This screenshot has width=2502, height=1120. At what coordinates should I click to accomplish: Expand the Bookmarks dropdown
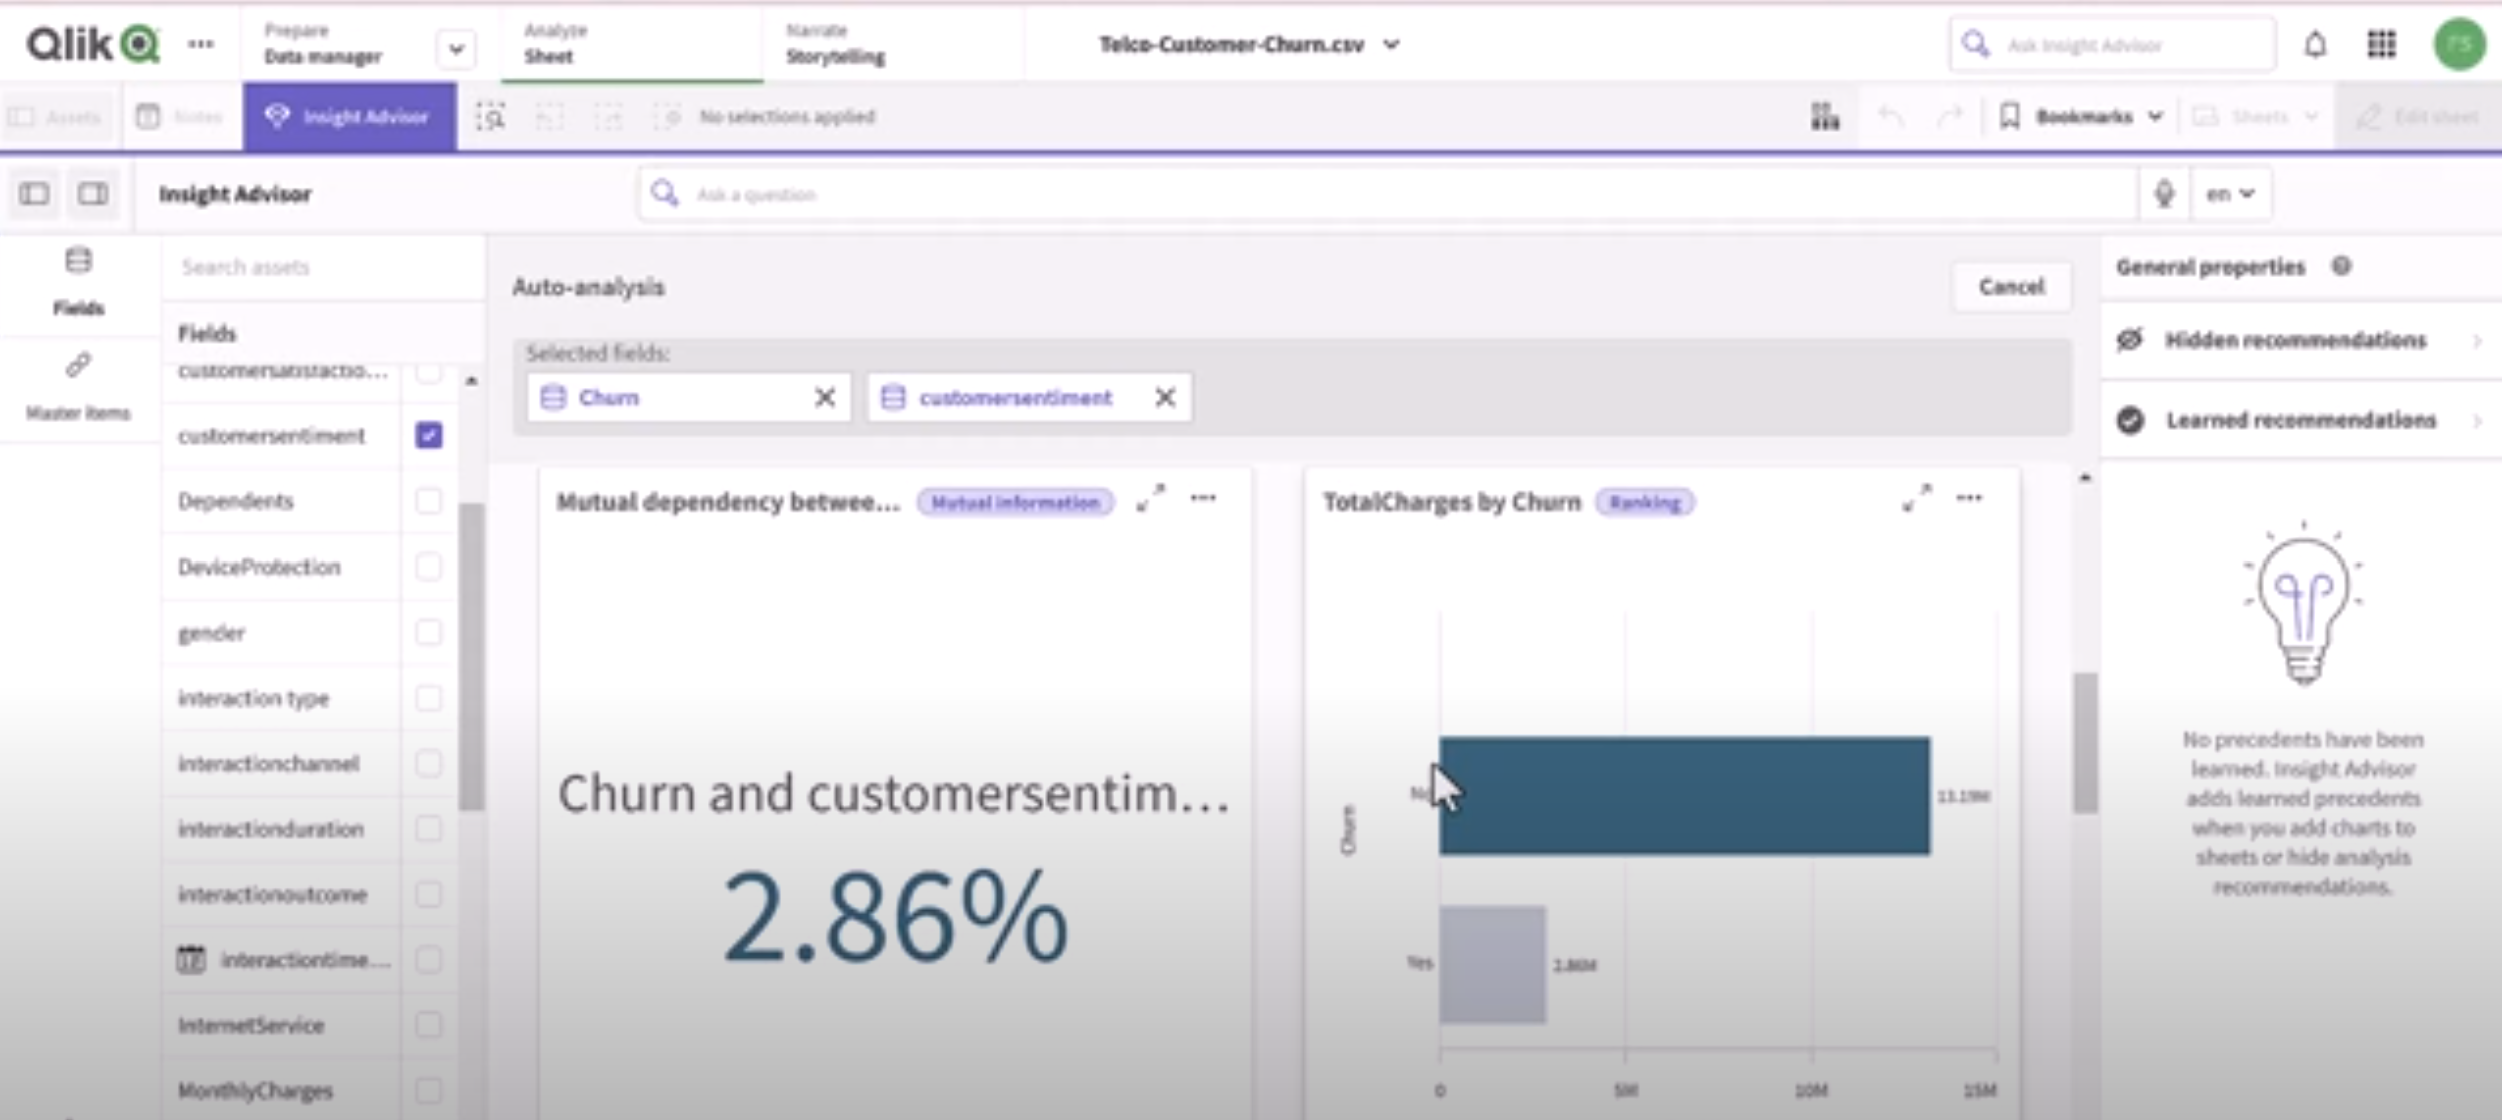2083,117
